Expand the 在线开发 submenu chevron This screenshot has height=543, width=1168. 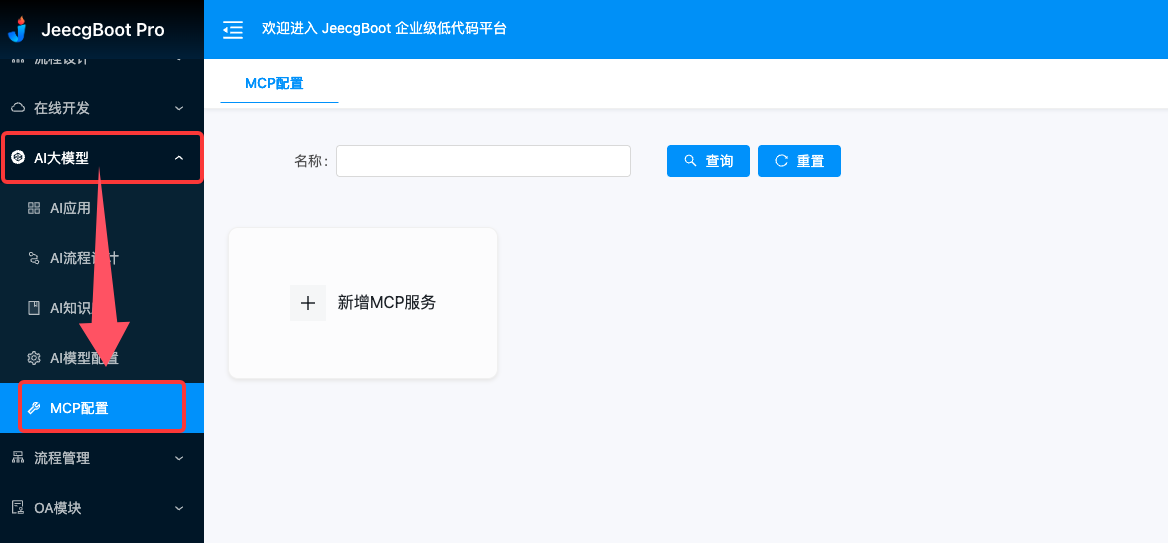[x=179, y=108]
